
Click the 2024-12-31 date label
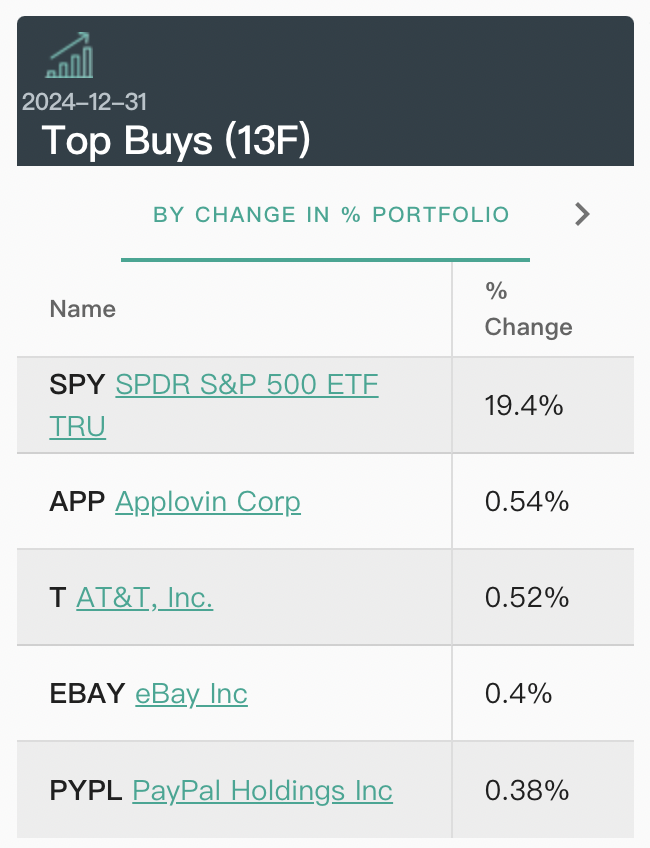(x=84, y=102)
